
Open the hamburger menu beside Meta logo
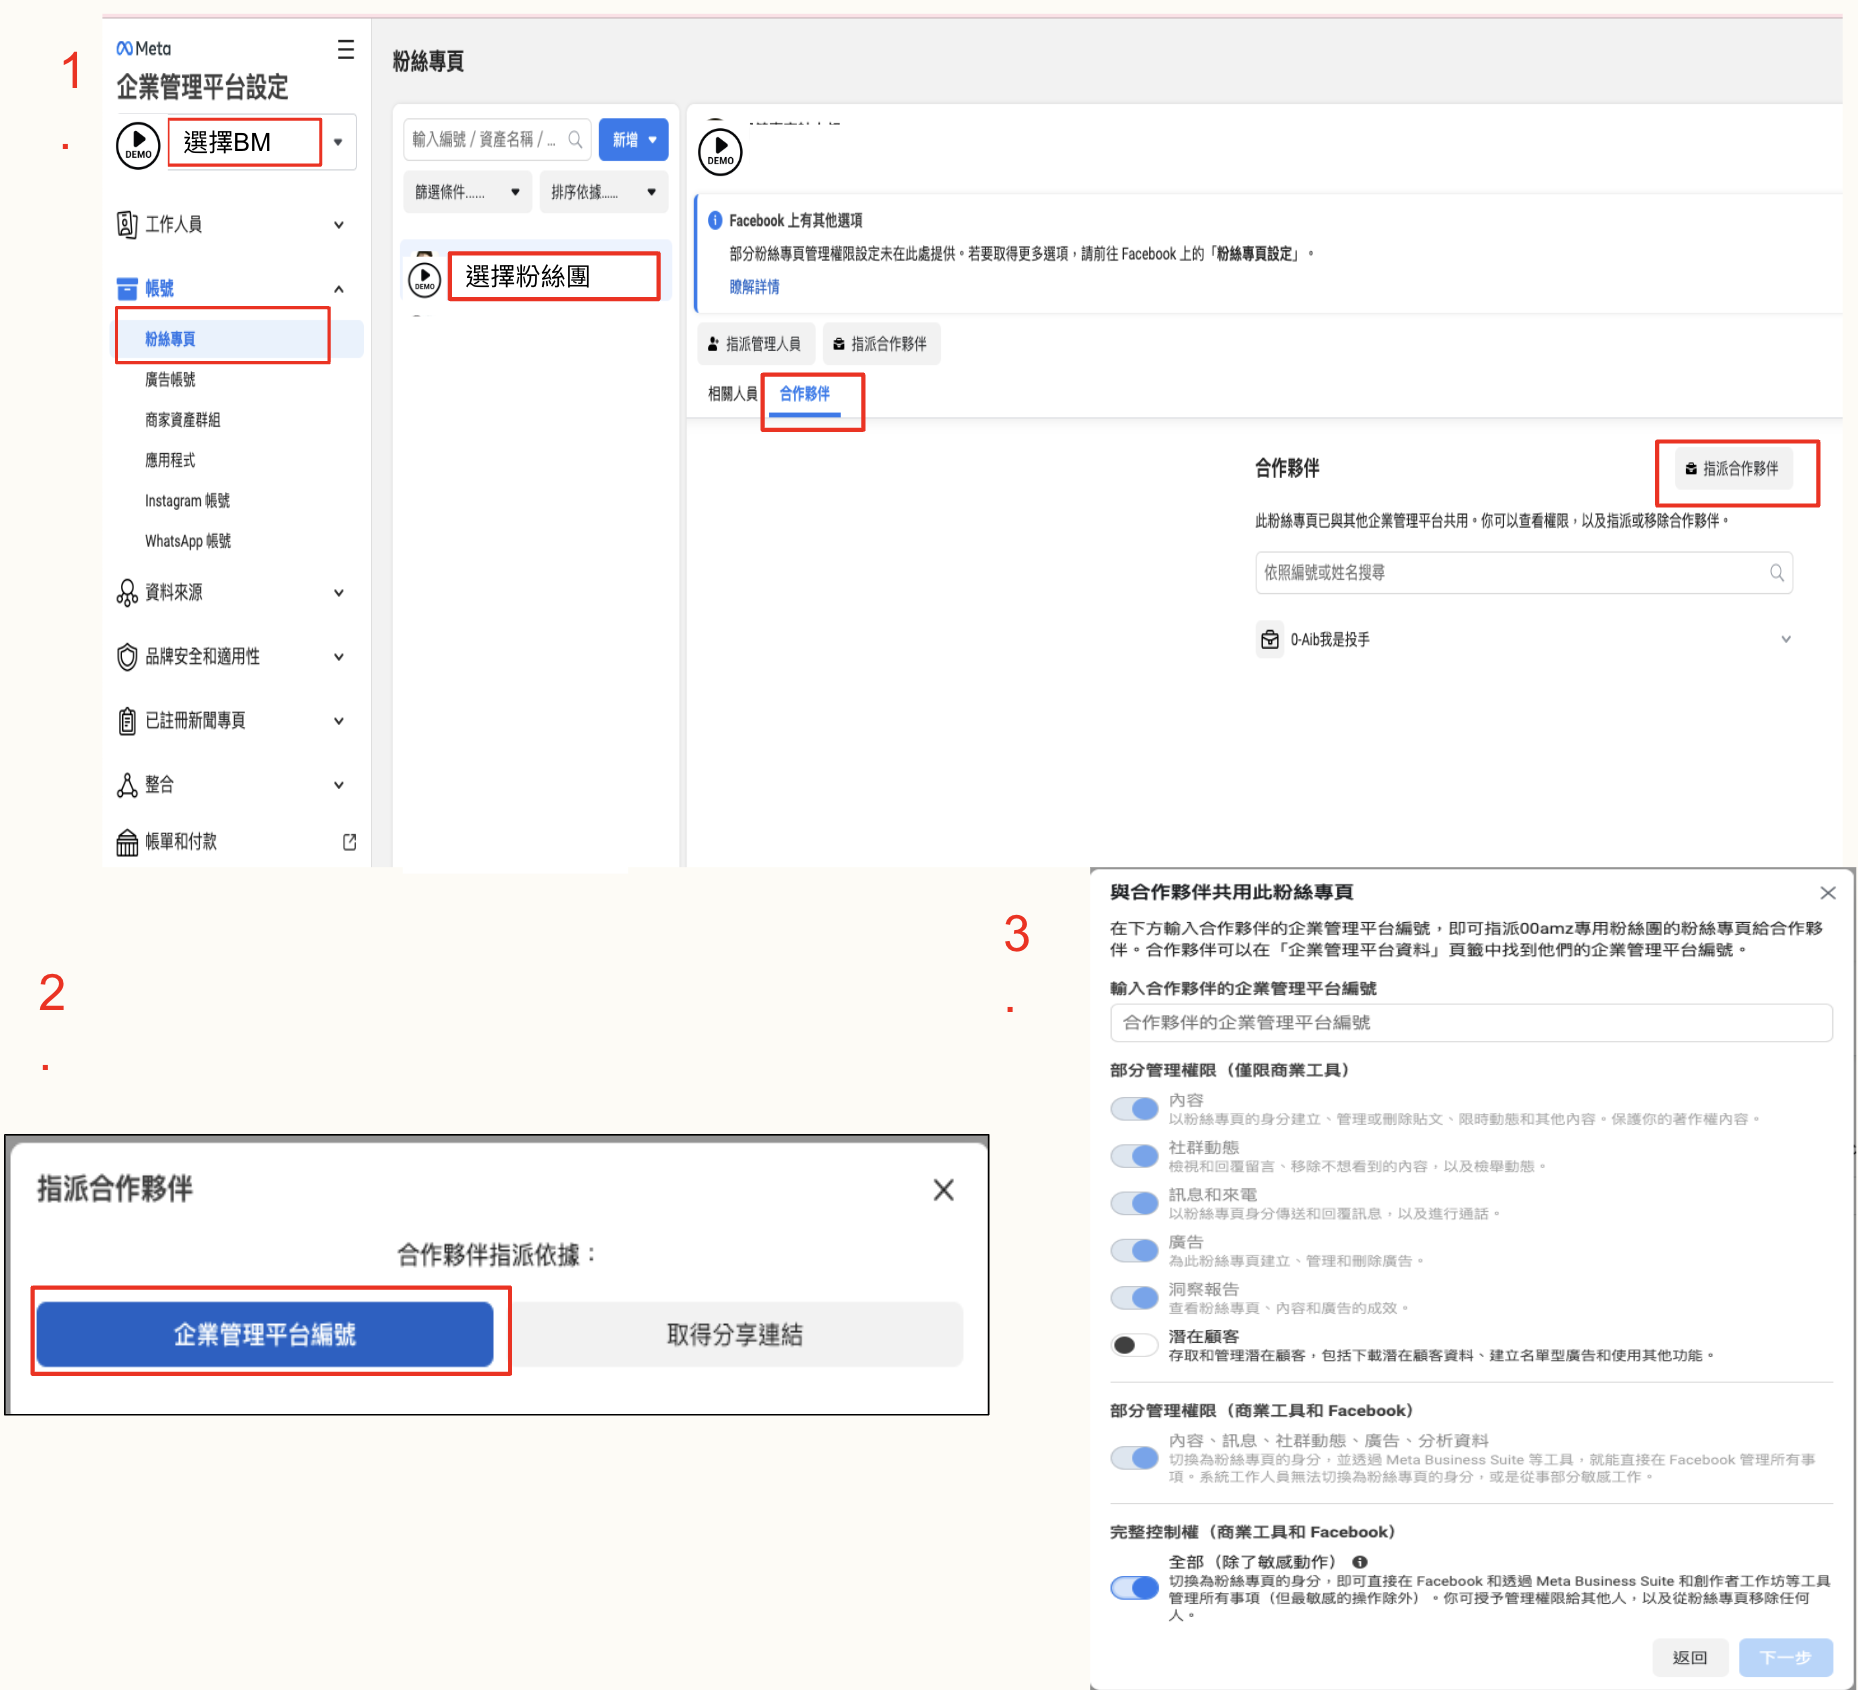[346, 49]
